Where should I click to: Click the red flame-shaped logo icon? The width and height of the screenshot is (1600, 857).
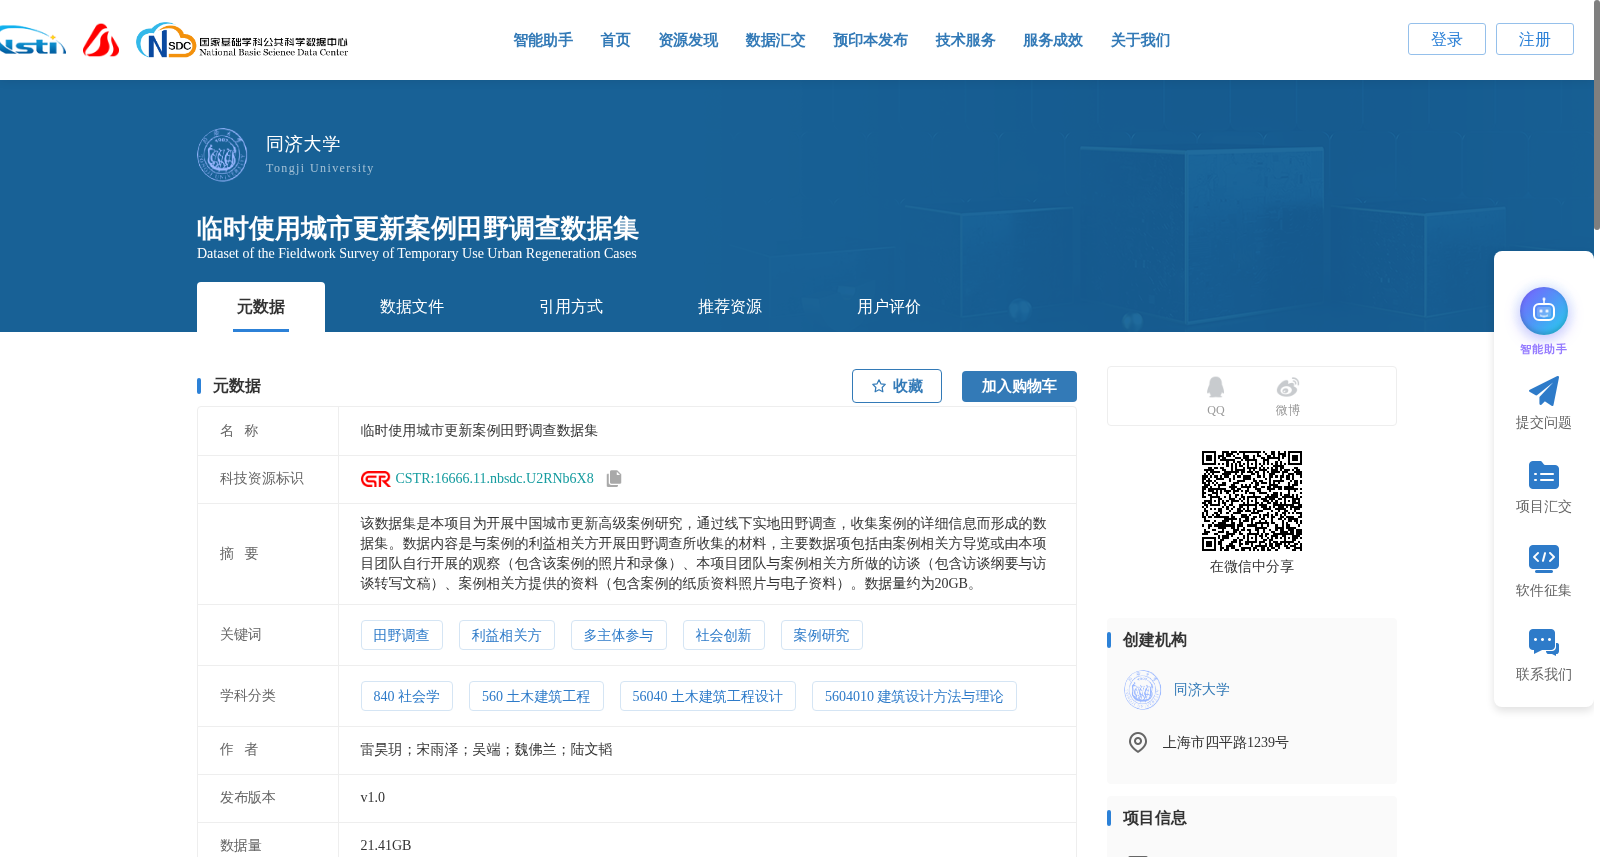101,40
